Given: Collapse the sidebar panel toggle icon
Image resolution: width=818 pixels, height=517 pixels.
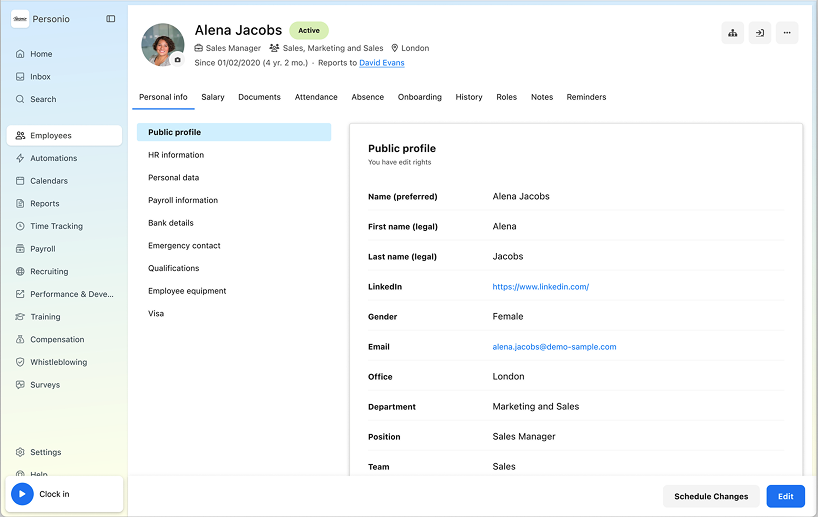Looking at the screenshot, I should (111, 19).
